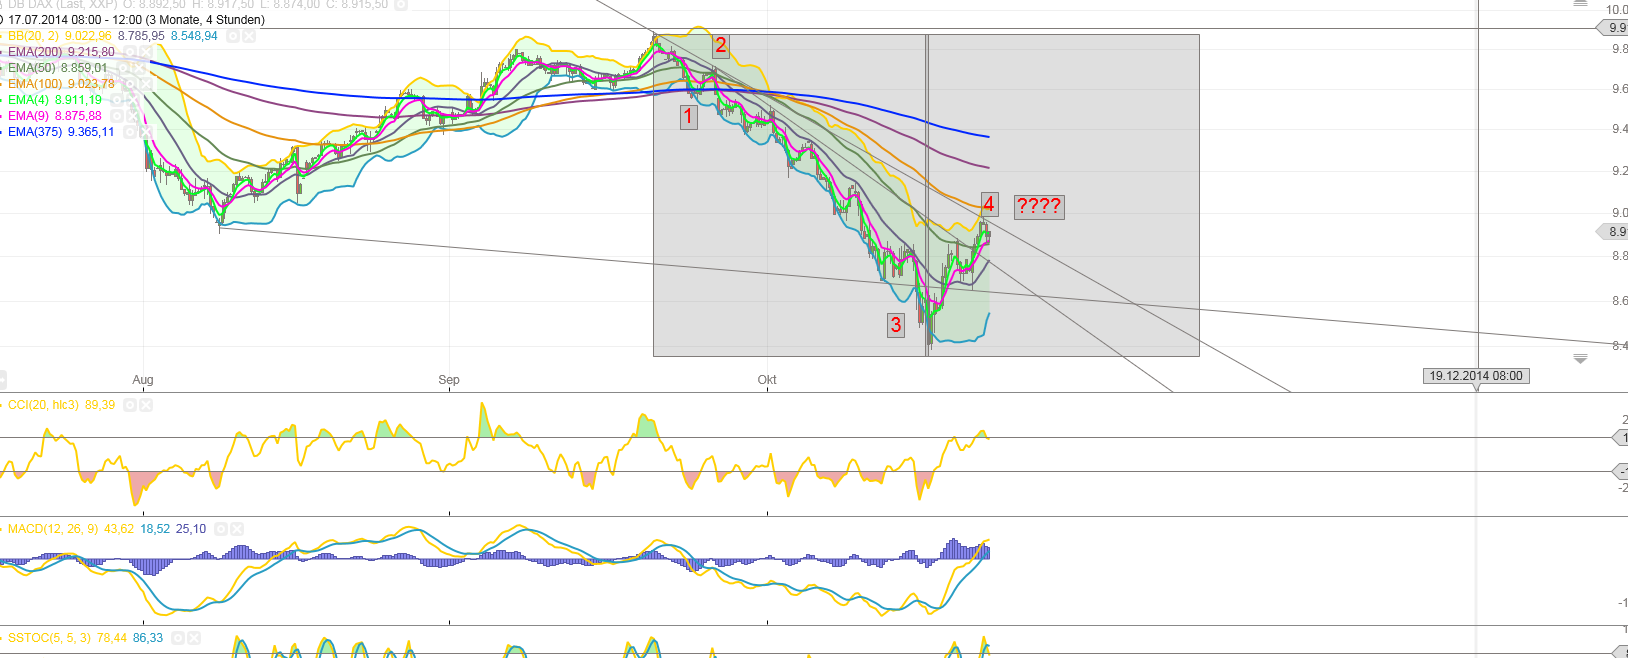Click the SSTOC(5, 5, 3) panel label
The image size is (1628, 658).
click(50, 638)
